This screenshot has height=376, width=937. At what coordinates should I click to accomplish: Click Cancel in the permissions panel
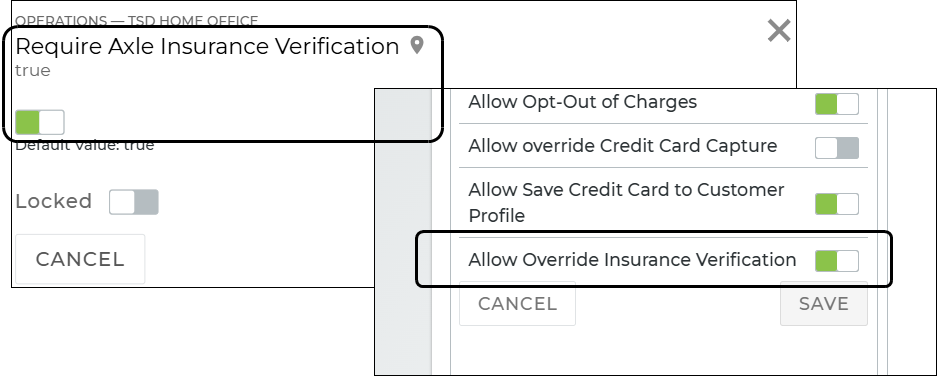518,304
